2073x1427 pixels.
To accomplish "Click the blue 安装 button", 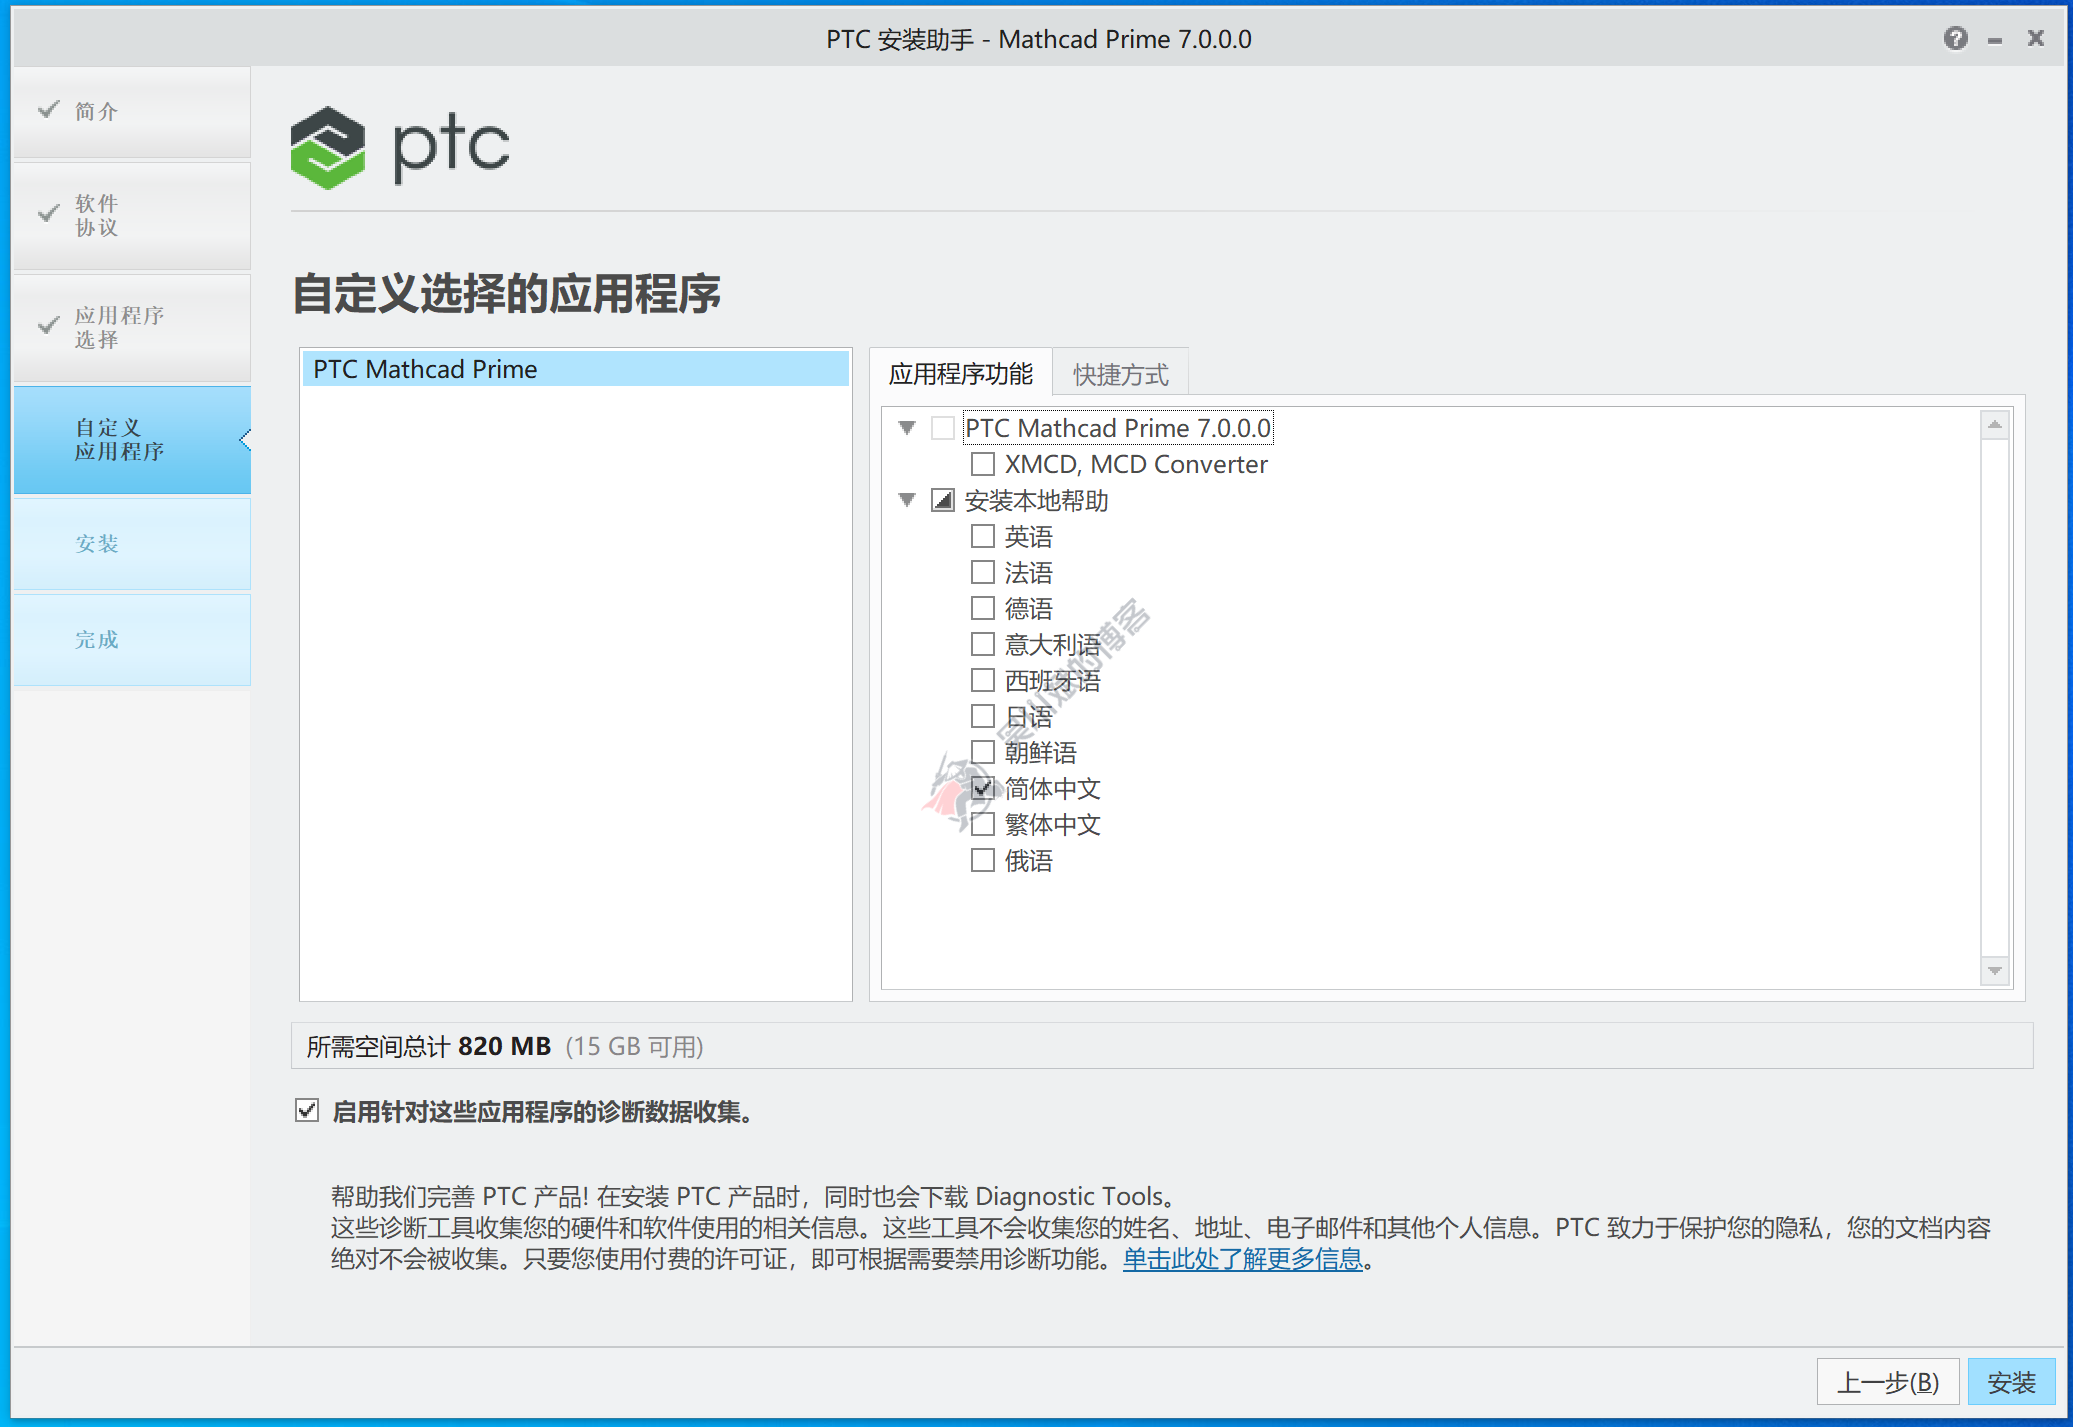I will [2011, 1382].
